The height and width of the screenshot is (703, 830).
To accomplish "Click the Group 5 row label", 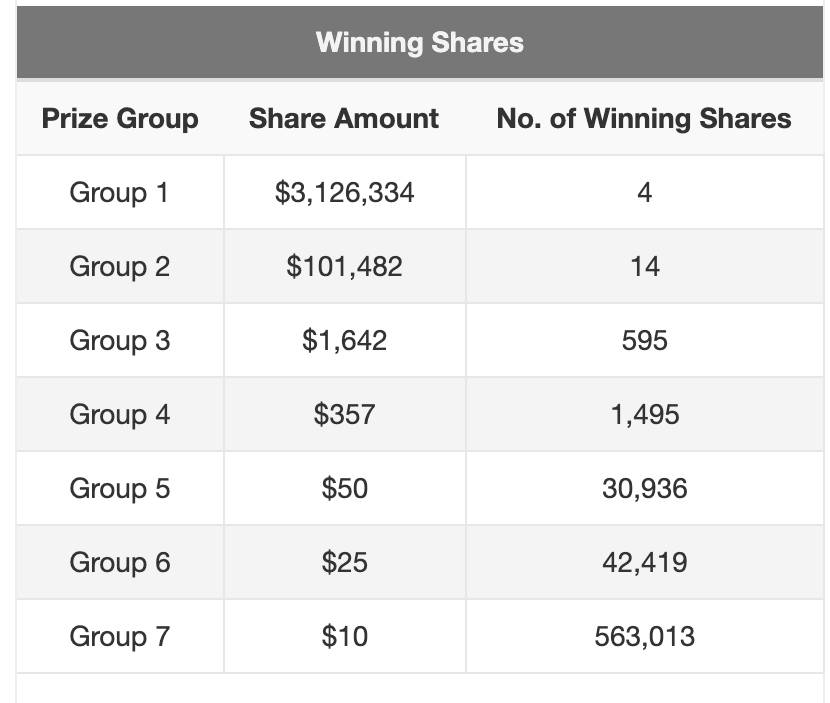I will (x=120, y=488).
